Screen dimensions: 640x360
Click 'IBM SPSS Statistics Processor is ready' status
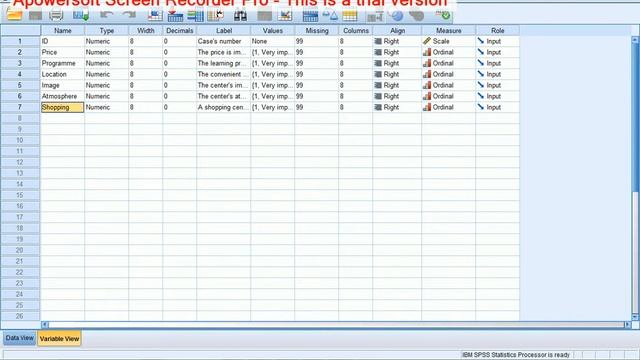click(x=516, y=355)
